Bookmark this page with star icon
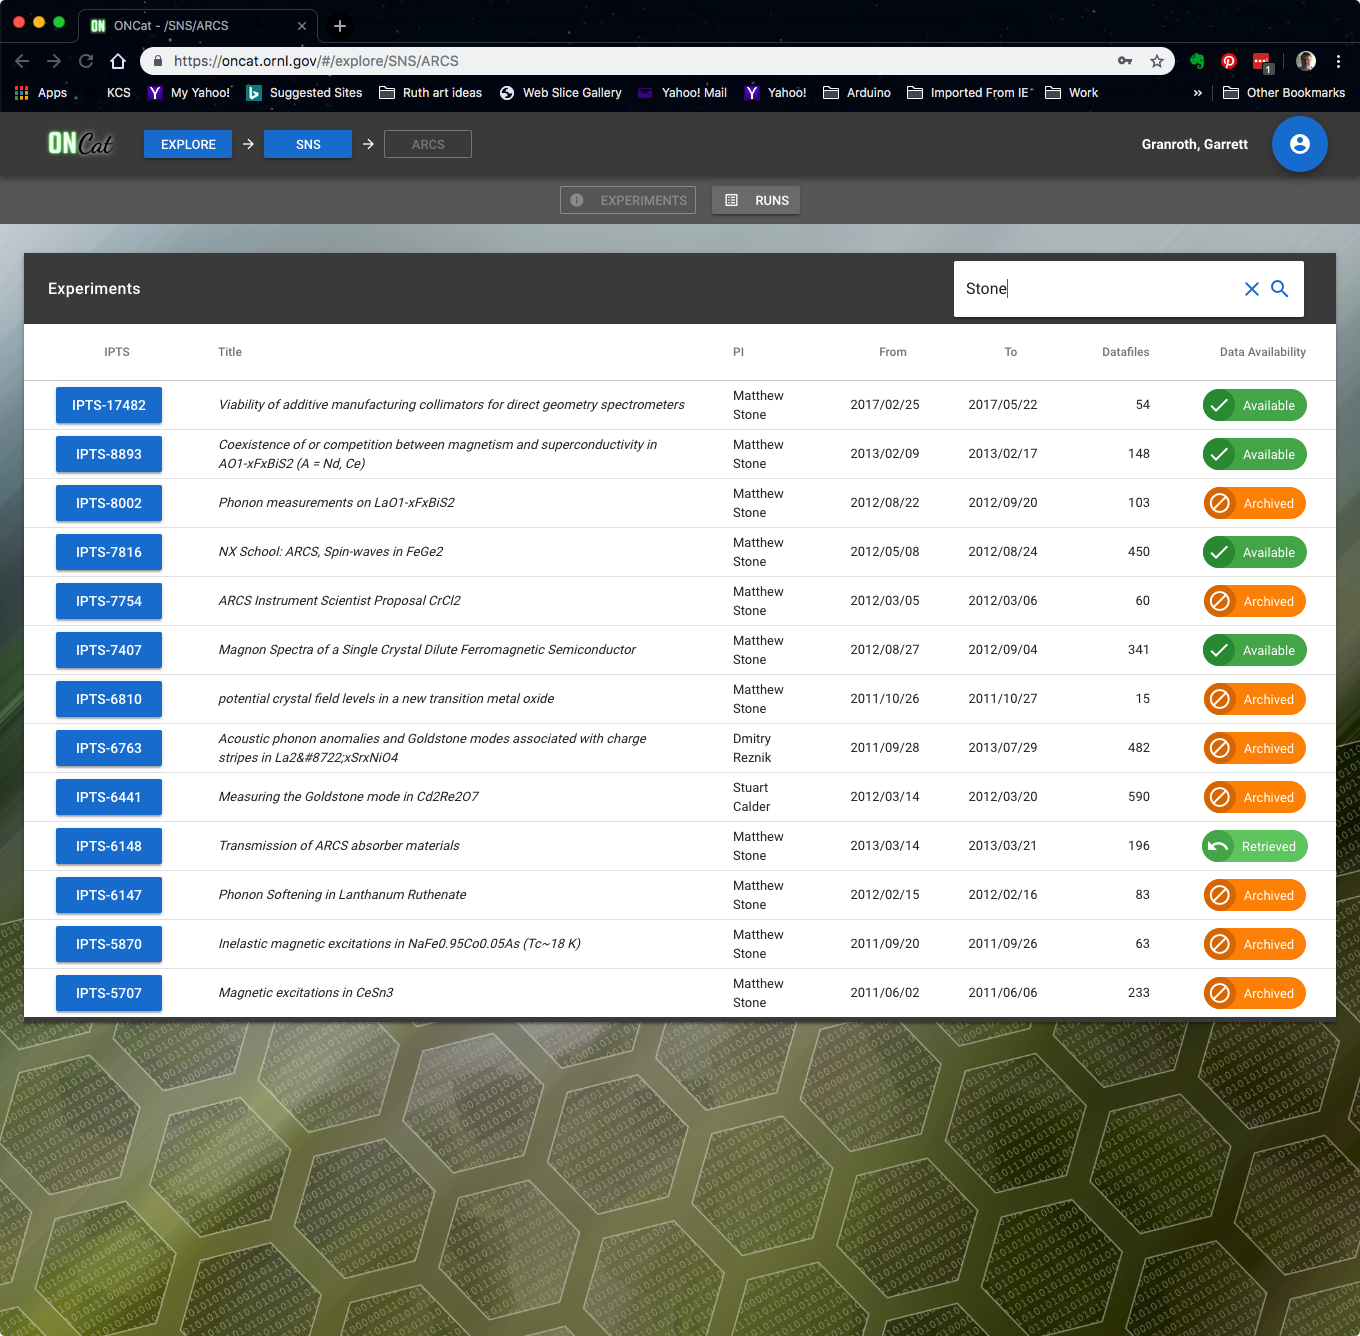The height and width of the screenshot is (1336, 1360). coord(1157,61)
